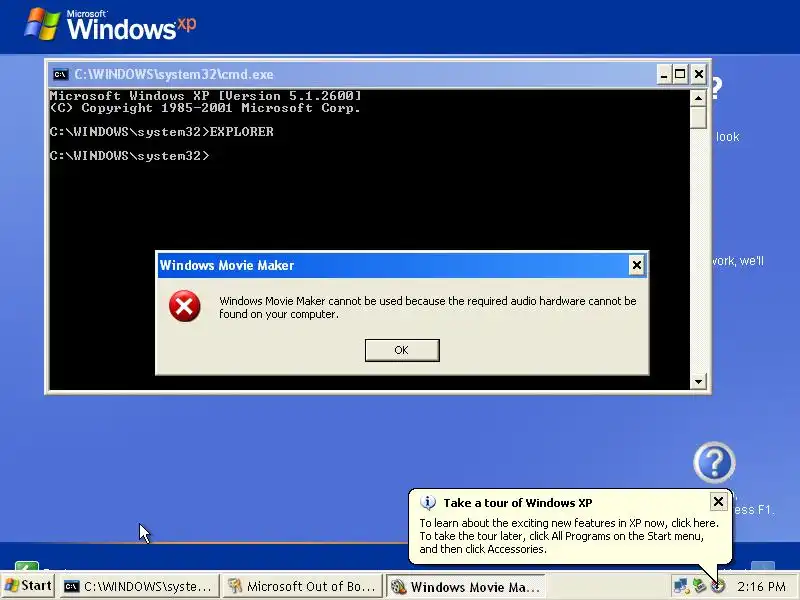This screenshot has height=600, width=800.
Task: Dismiss the Take a tour balloon tip
Action: (x=718, y=502)
